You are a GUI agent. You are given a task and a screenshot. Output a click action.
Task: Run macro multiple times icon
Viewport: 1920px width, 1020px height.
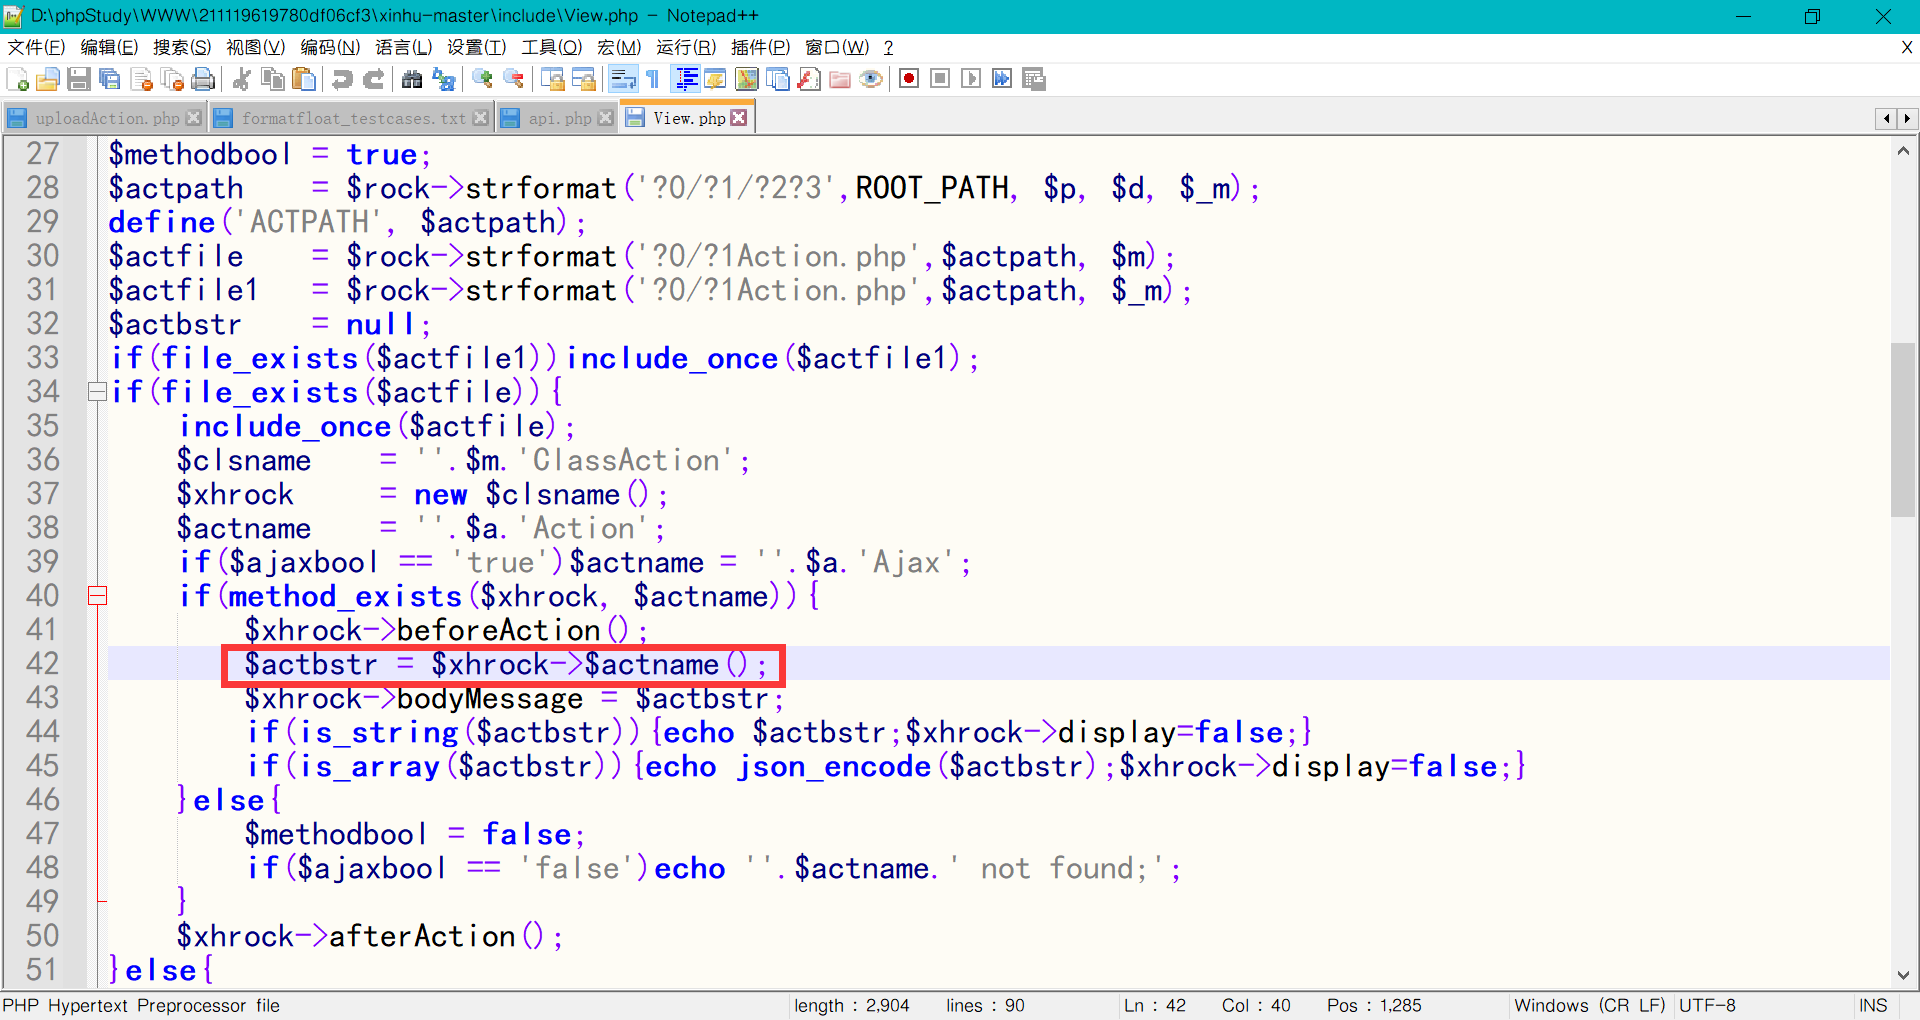(1002, 79)
